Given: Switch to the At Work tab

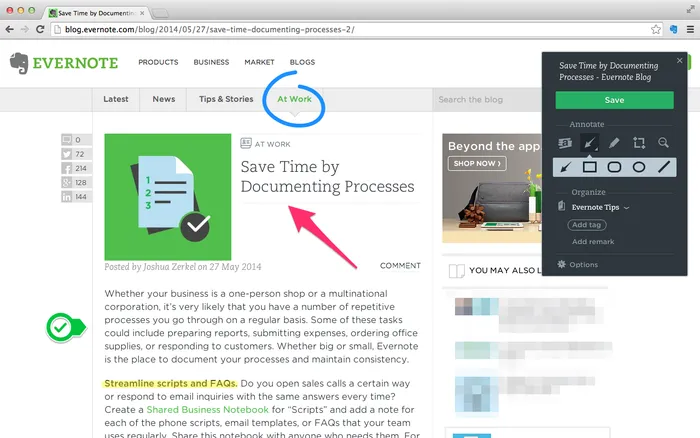Looking at the screenshot, I should [x=294, y=99].
